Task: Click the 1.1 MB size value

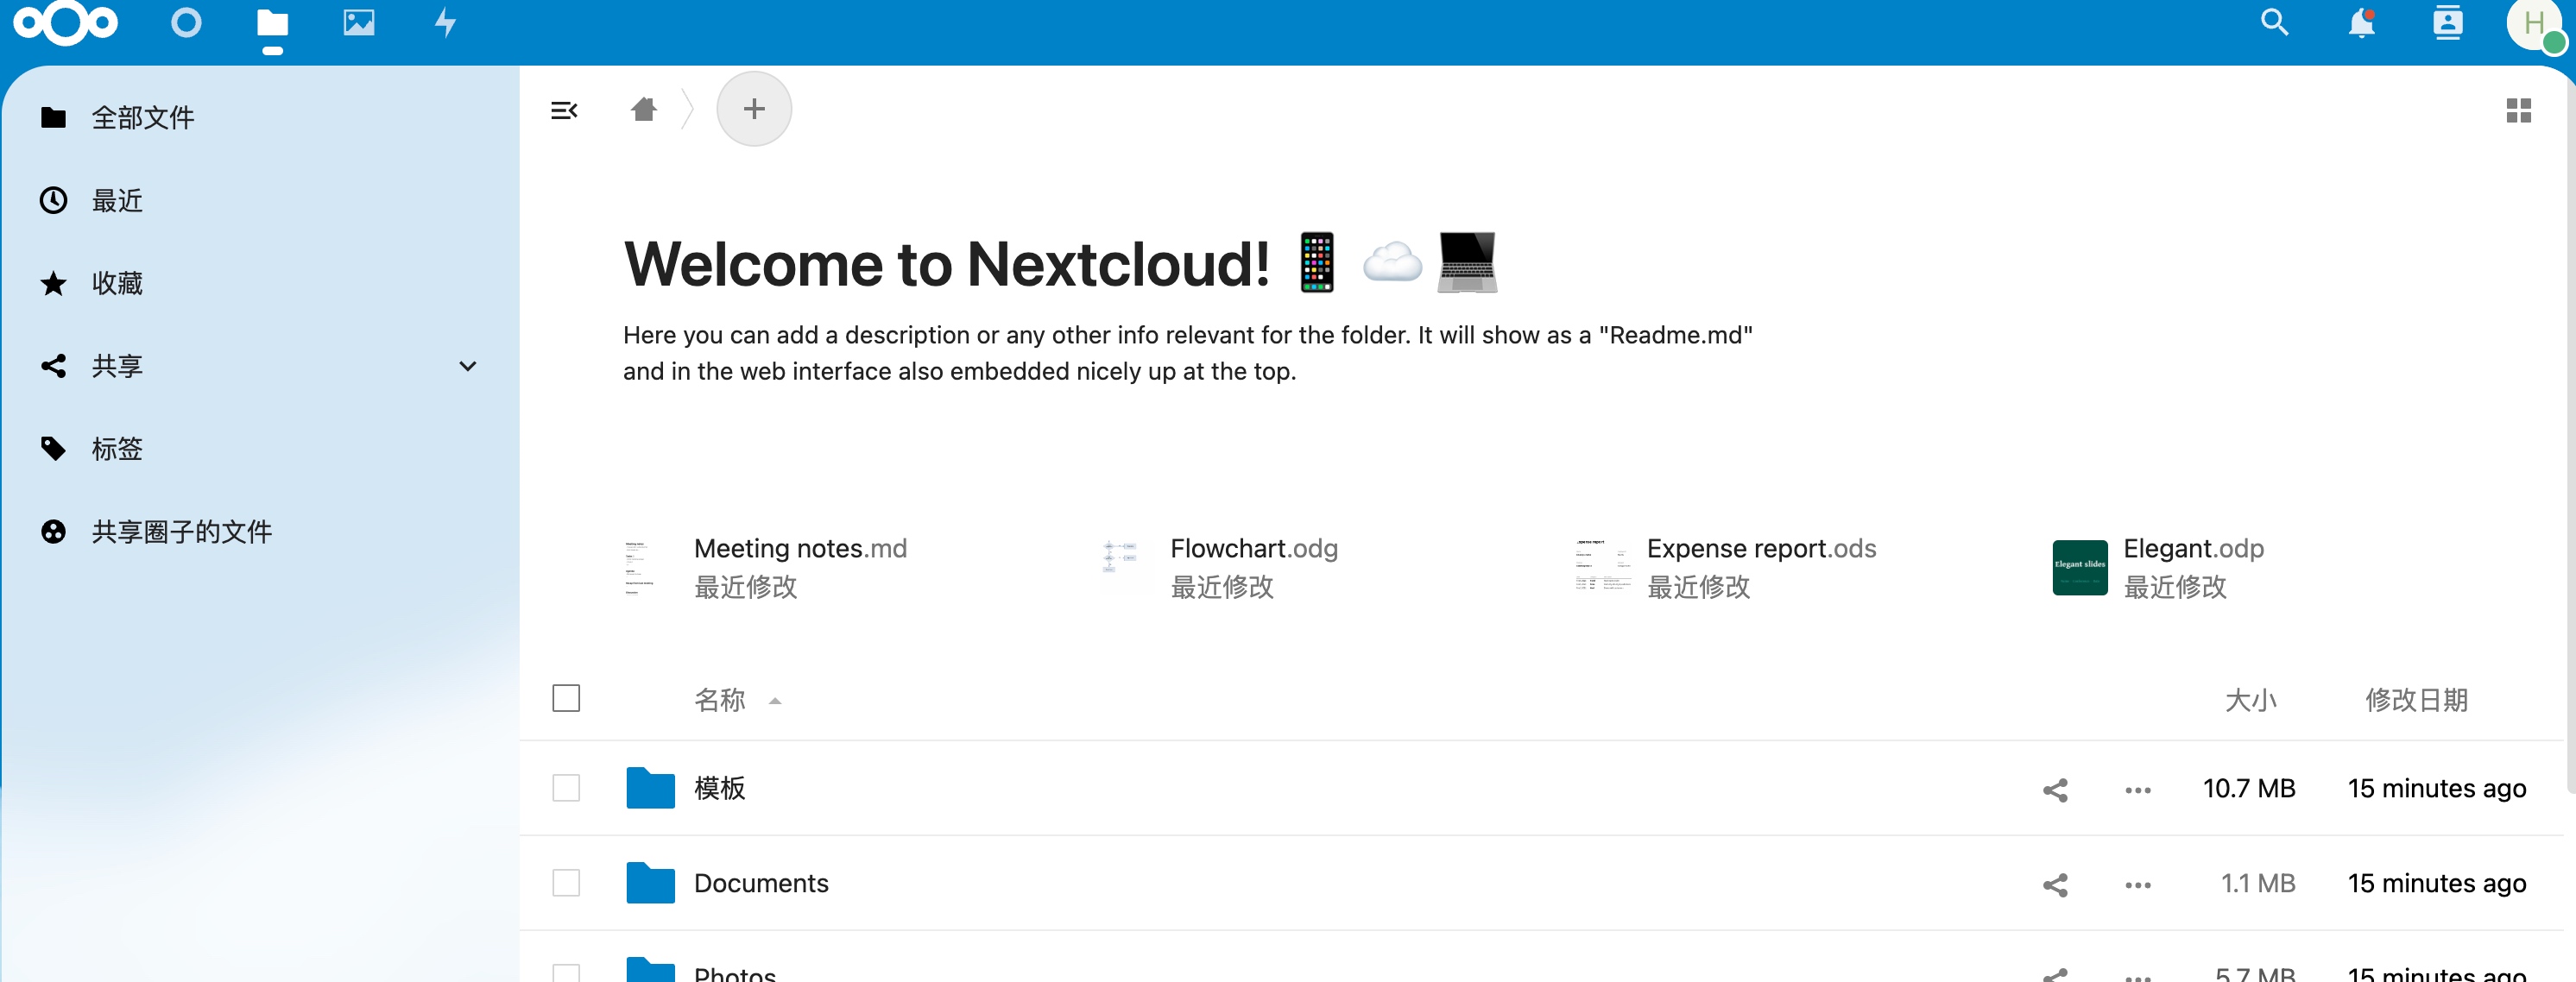Action: [x=2257, y=883]
